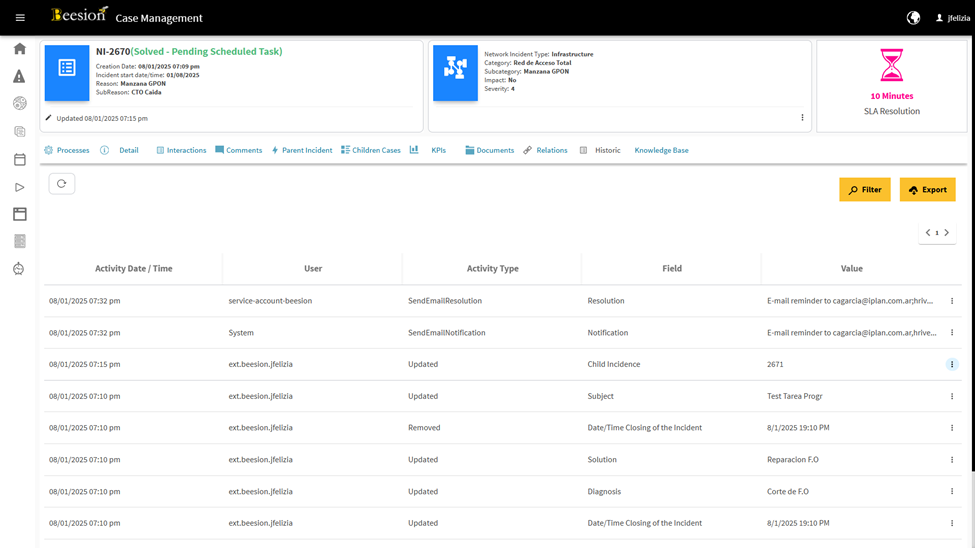Open the alerts triangle sidebar icon
Image resolution: width=975 pixels, height=548 pixels.
click(x=19, y=76)
